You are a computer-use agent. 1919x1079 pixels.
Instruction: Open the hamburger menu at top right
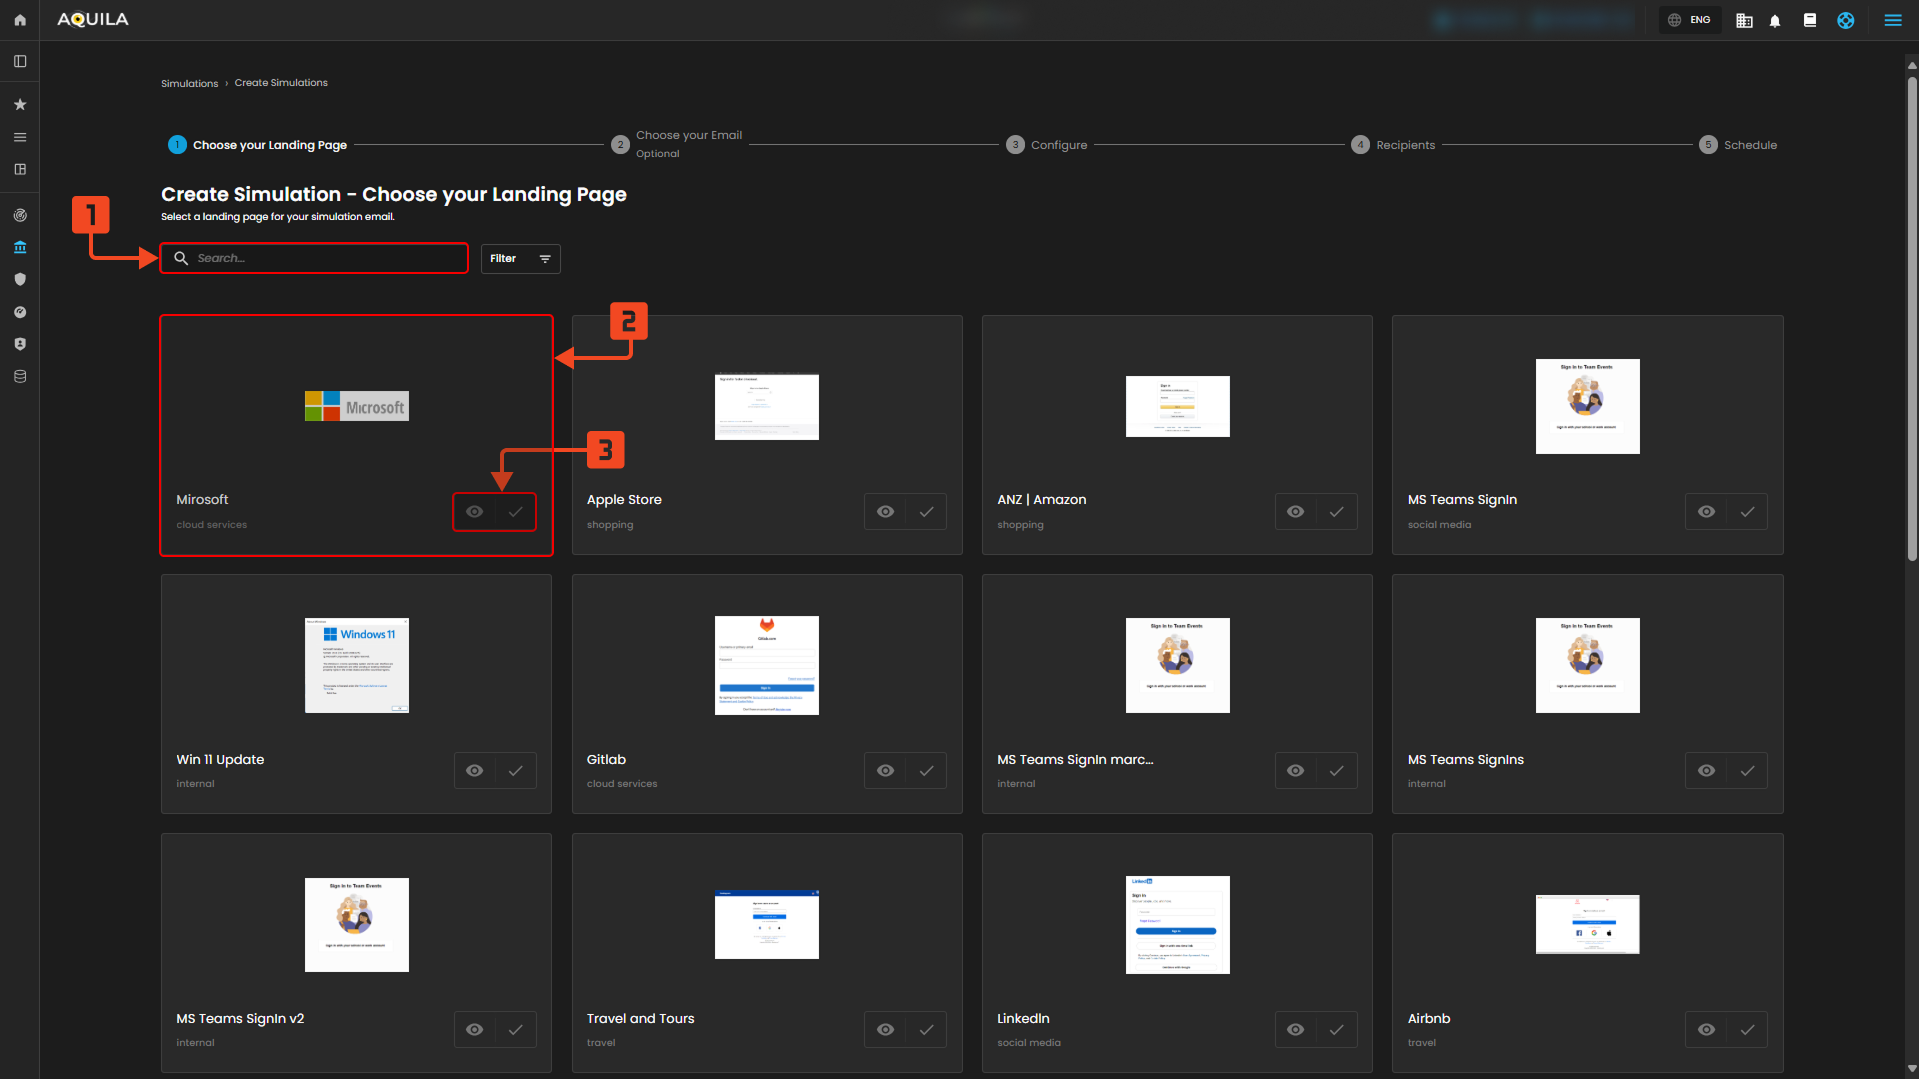[x=1892, y=20]
